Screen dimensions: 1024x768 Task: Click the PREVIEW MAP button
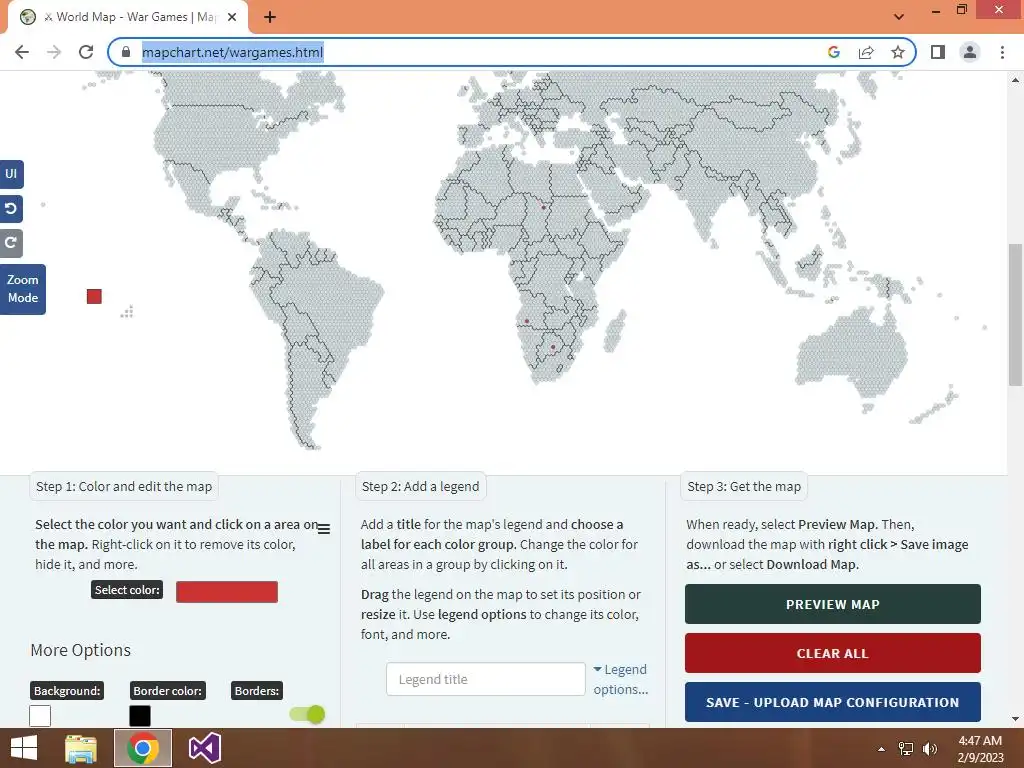tap(833, 604)
